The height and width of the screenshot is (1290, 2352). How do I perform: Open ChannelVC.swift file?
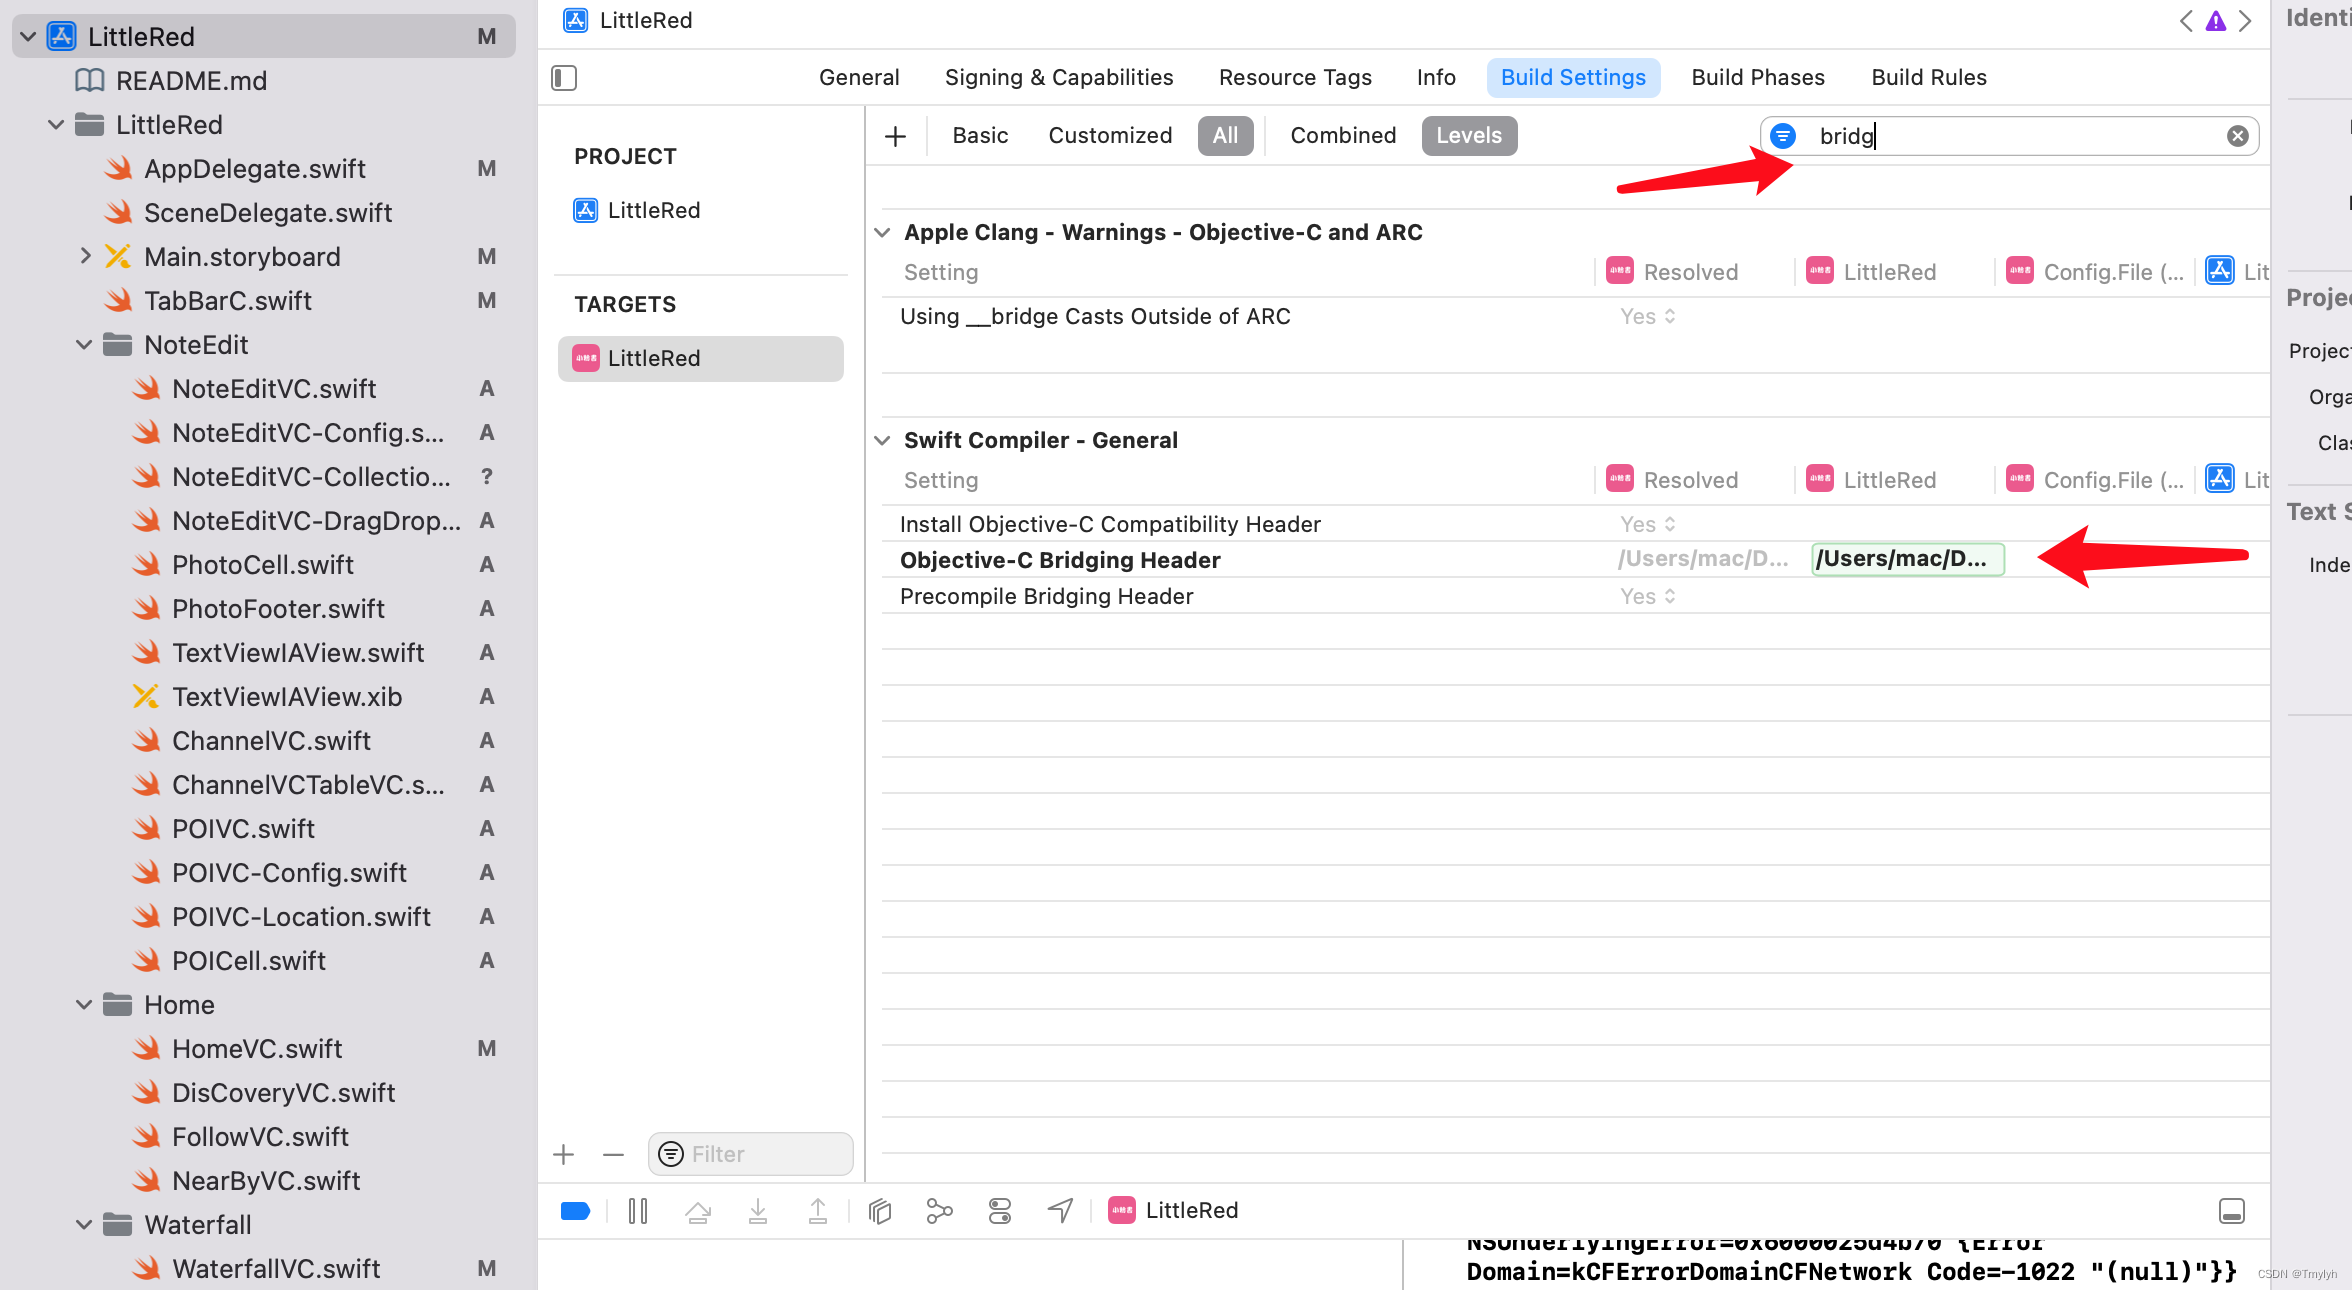tap(271, 741)
